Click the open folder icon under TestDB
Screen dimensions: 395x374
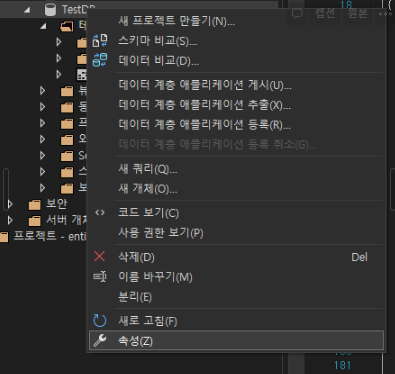point(67,26)
